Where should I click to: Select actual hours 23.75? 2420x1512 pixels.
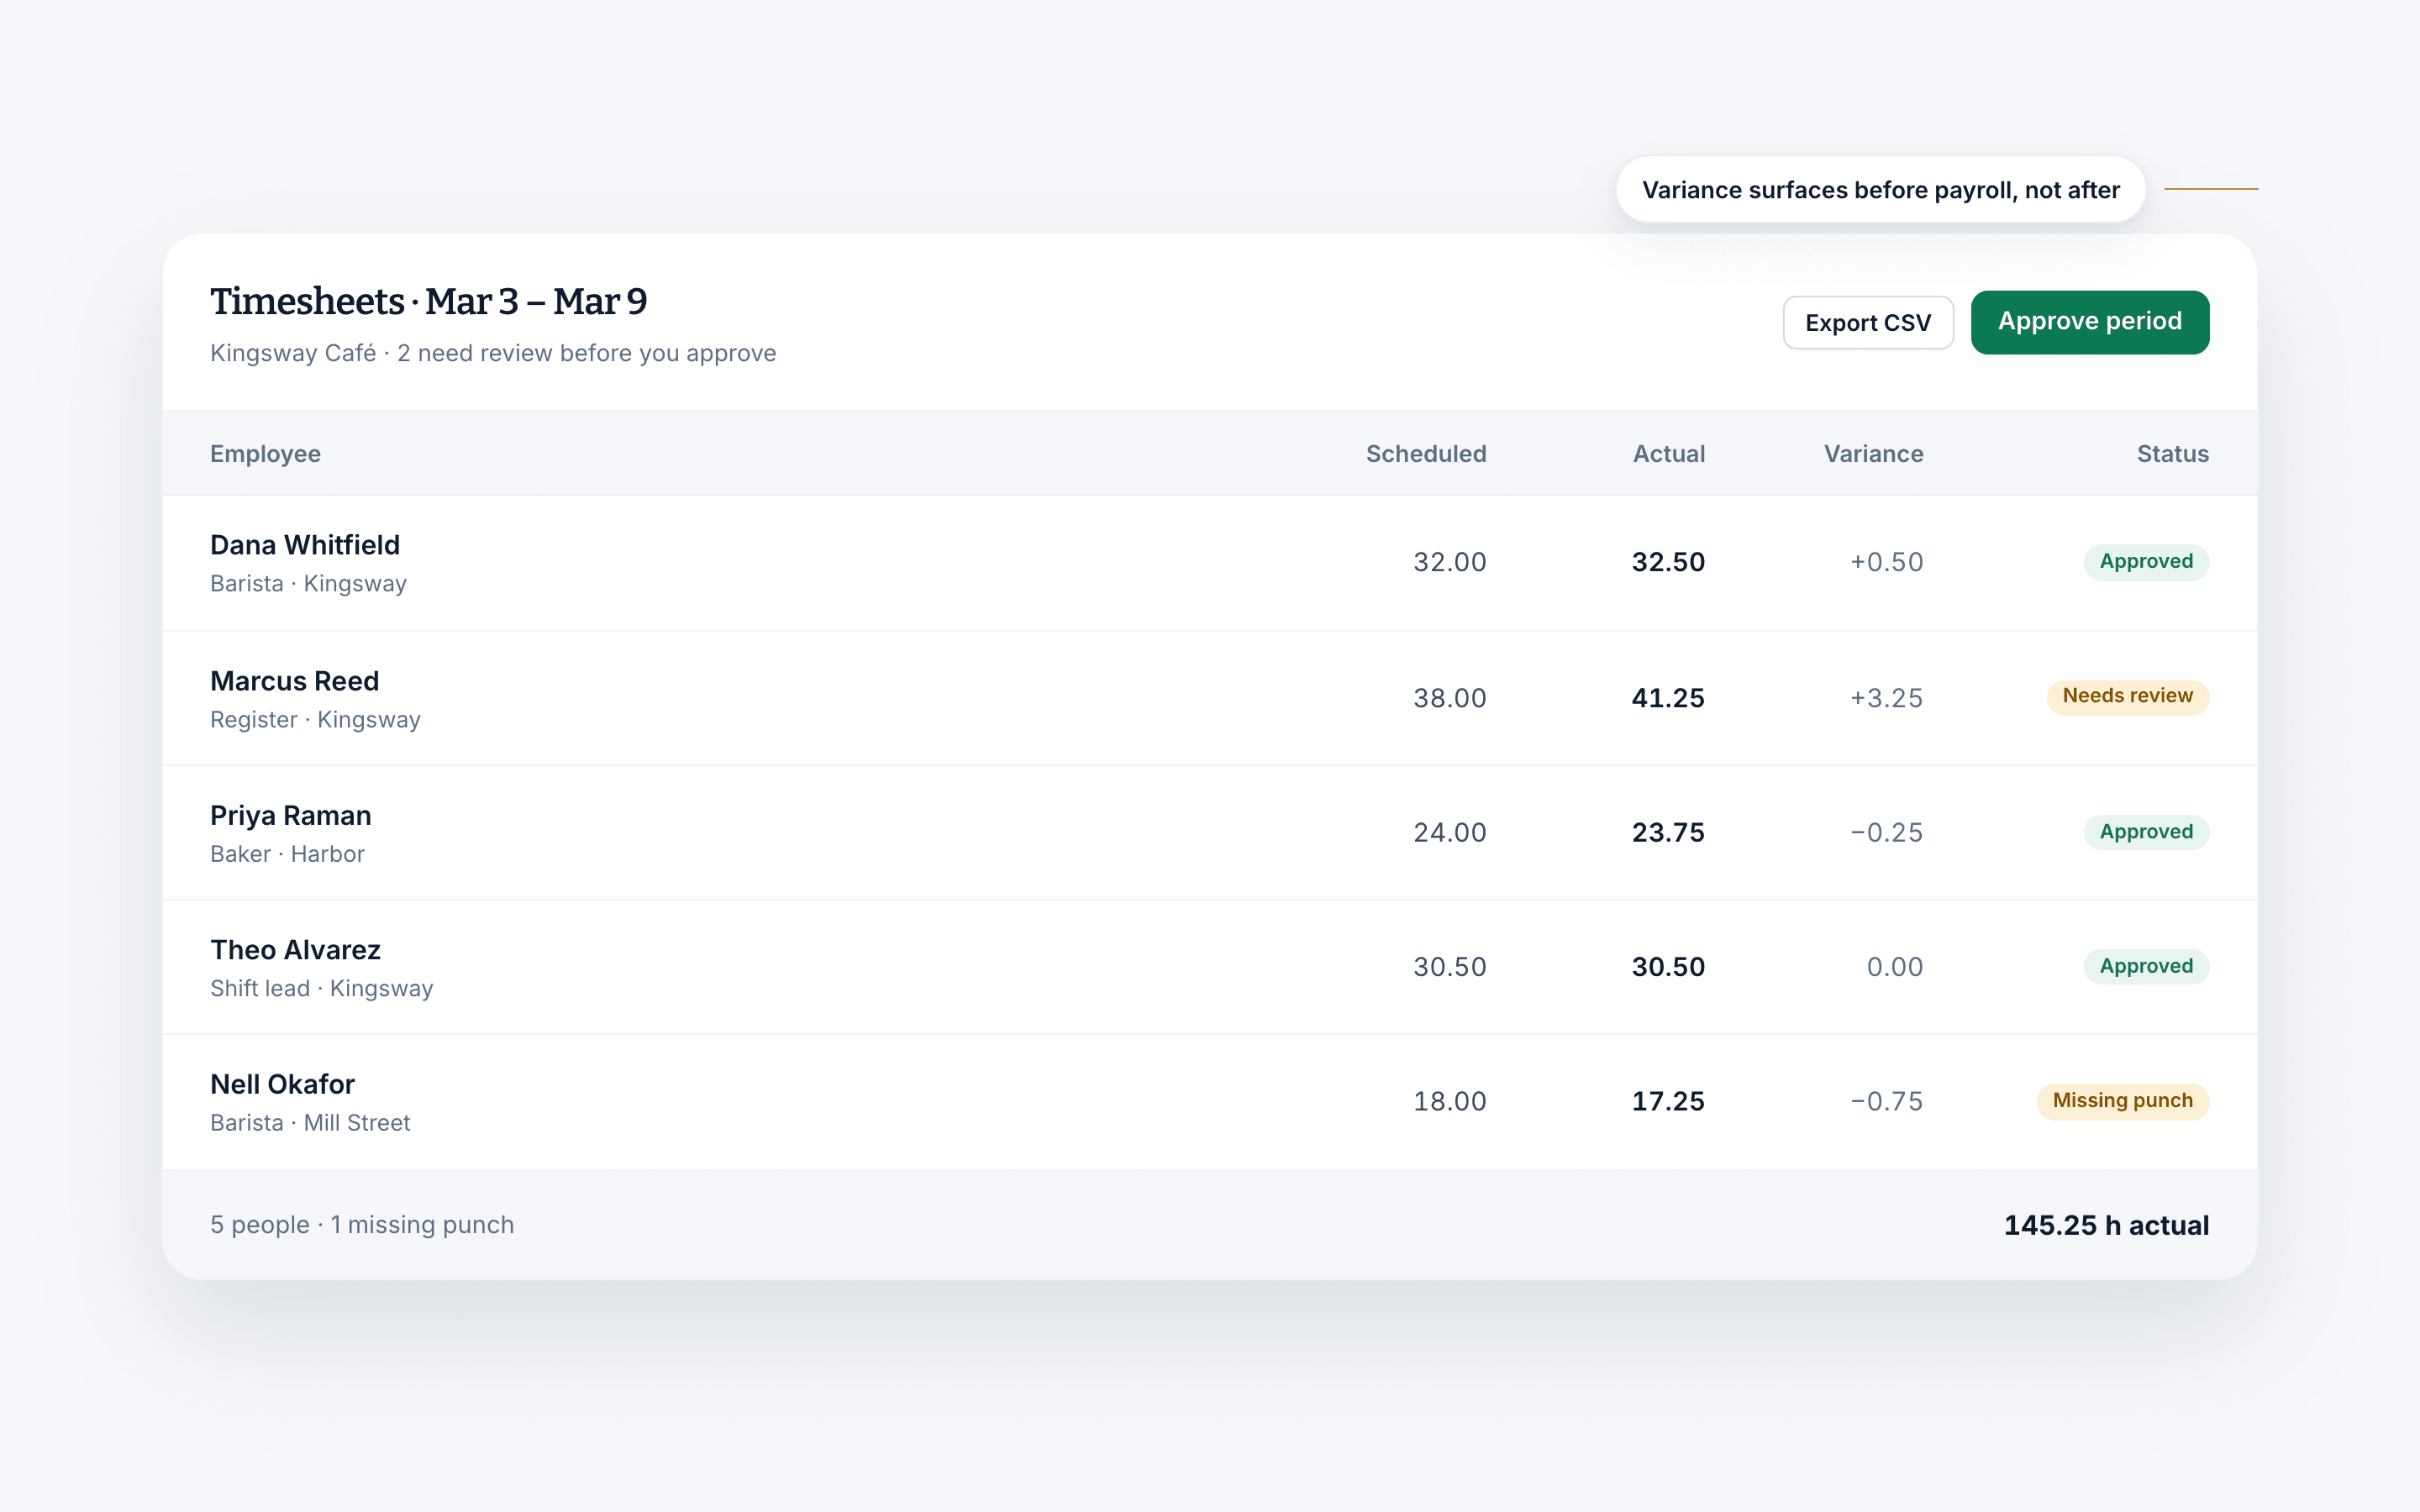[x=1668, y=833]
